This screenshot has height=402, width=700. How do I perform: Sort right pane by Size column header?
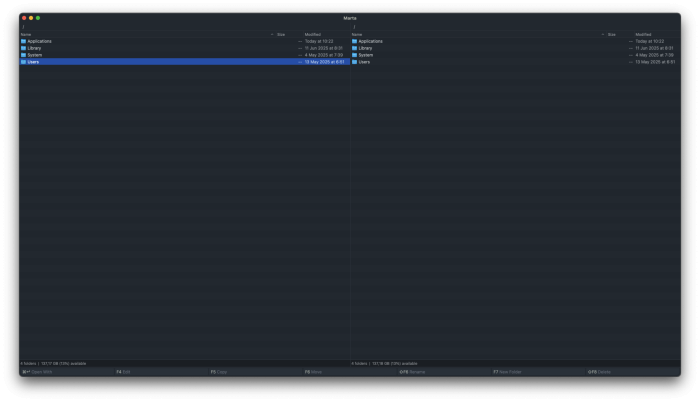[x=611, y=34]
